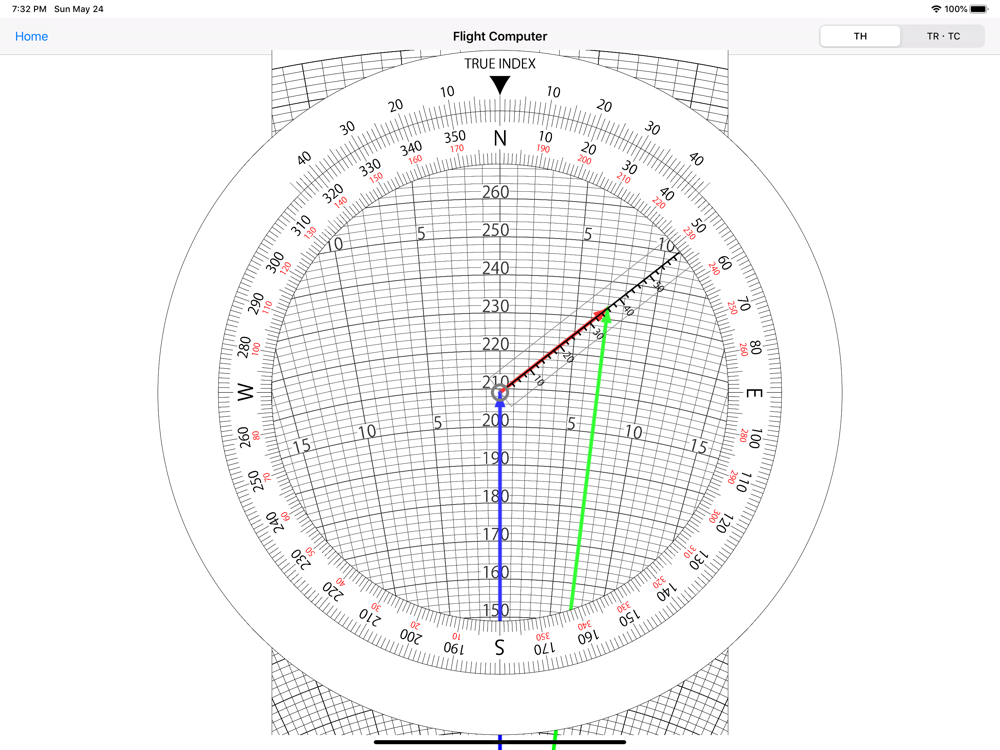This screenshot has height=750, width=1000.
Task: Click the black 340 compass rose number
Action: [x=411, y=150]
